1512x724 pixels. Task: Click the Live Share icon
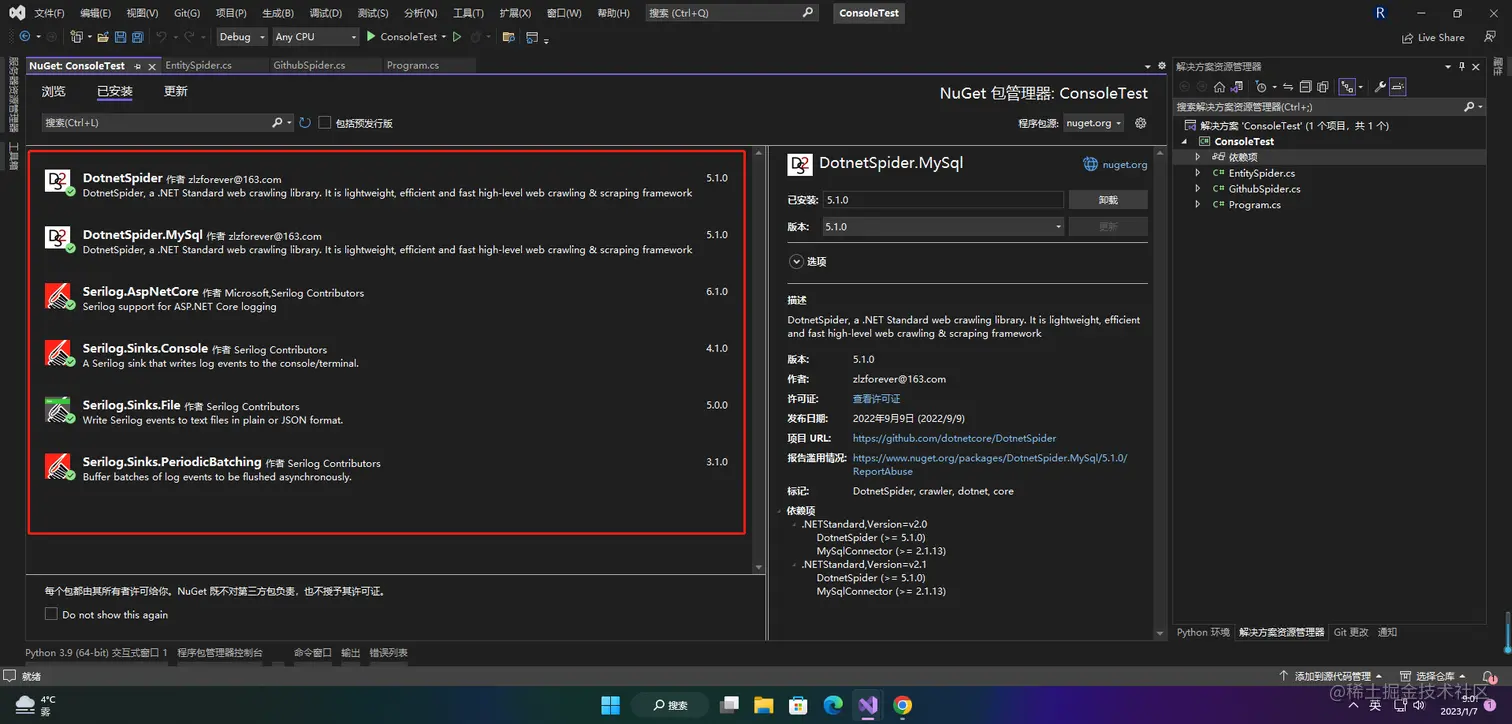point(1408,38)
